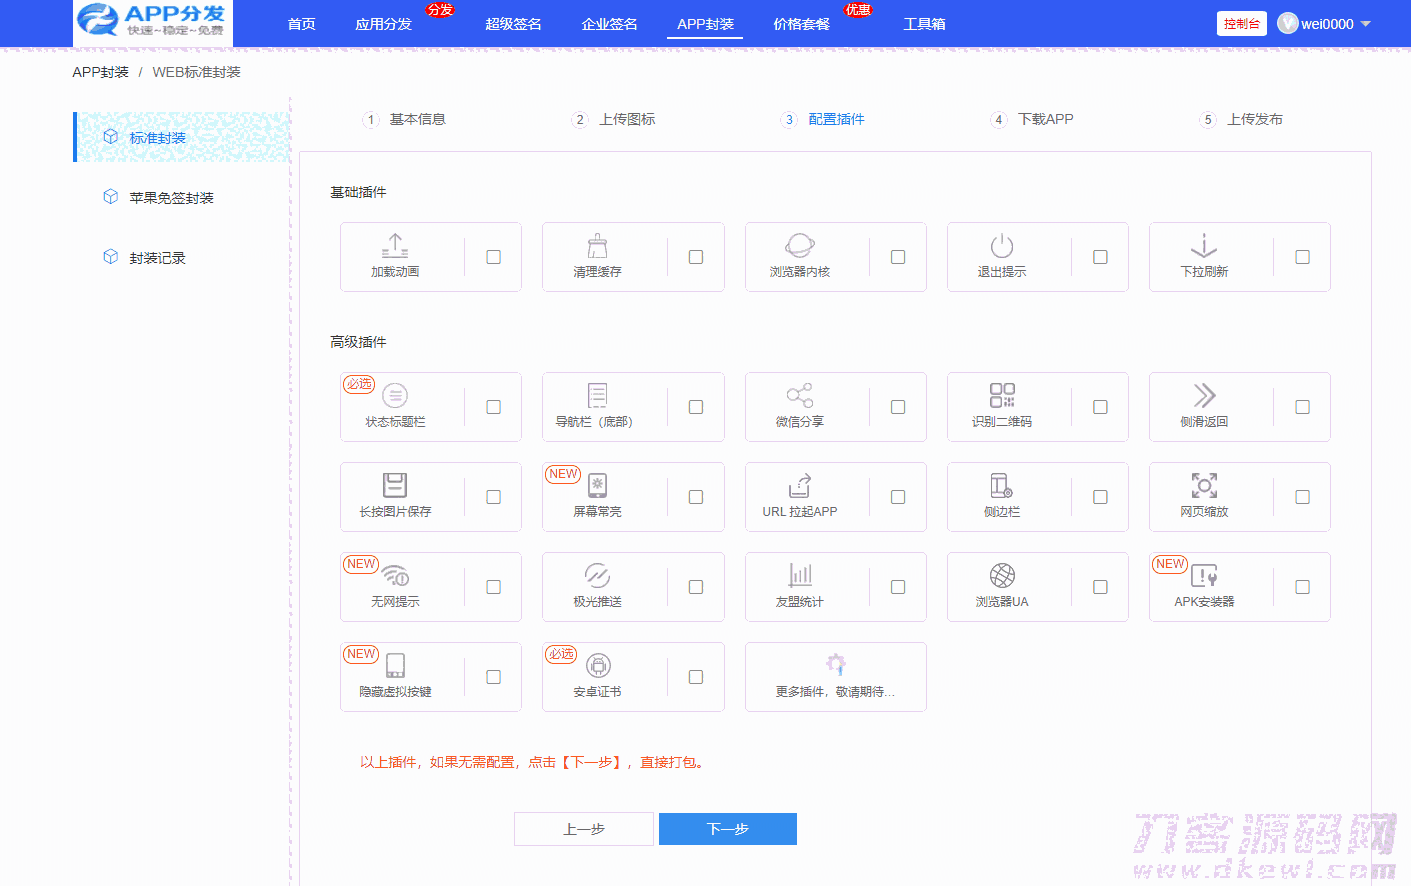Click the 微信分享 share icon
This screenshot has height=886, width=1411.
[800, 396]
